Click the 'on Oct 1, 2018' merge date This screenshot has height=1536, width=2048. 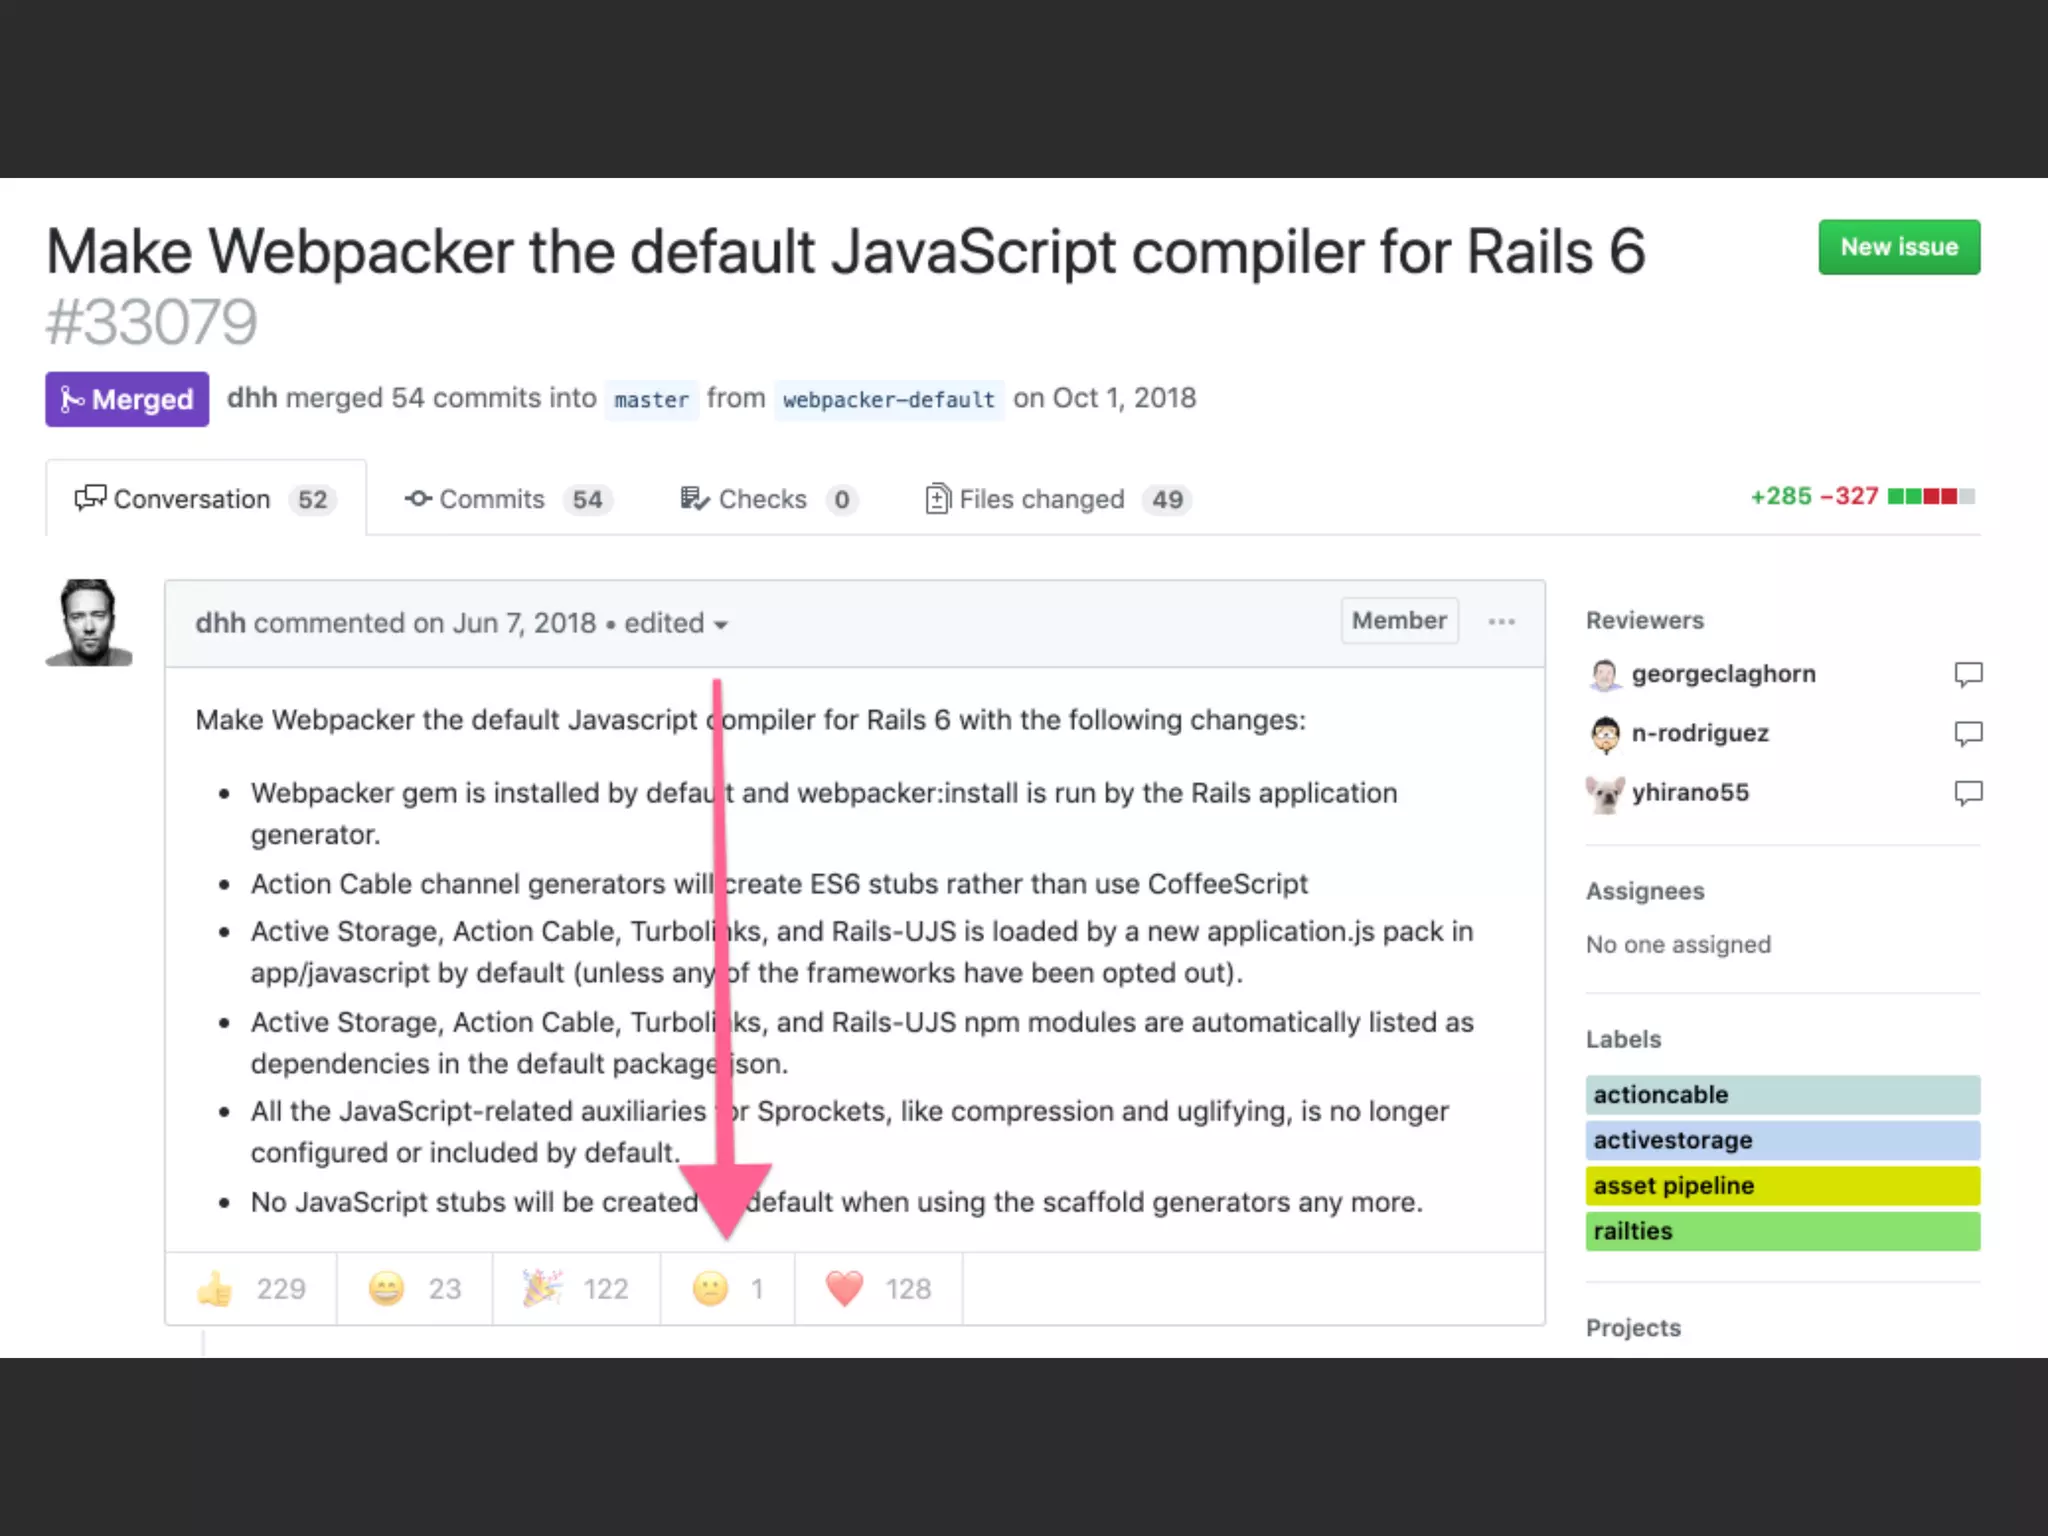(x=1104, y=398)
